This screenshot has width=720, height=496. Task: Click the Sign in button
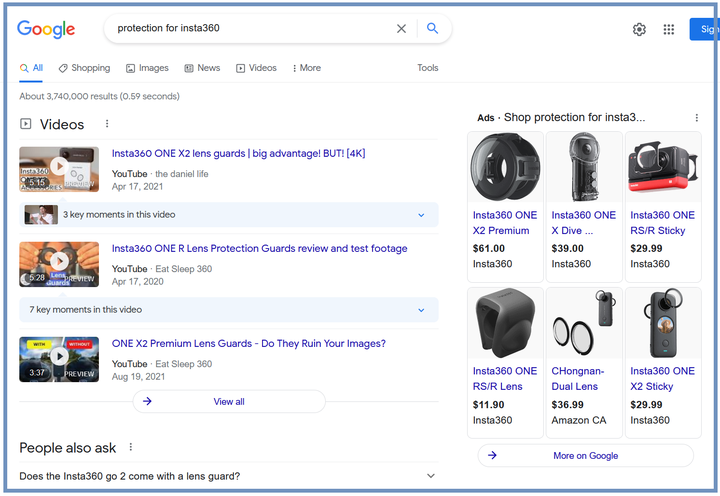703,29
